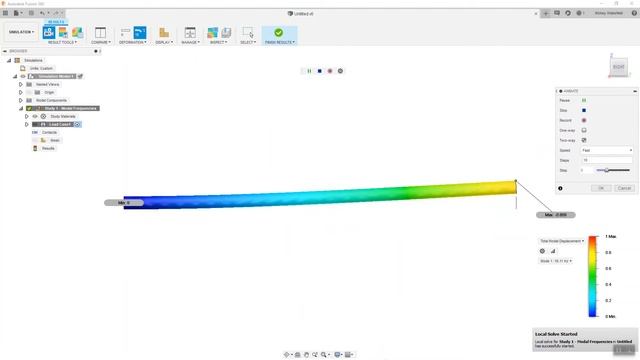Click the Compare split-view icon
This screenshot has height=360, width=640.
(x=100, y=32)
